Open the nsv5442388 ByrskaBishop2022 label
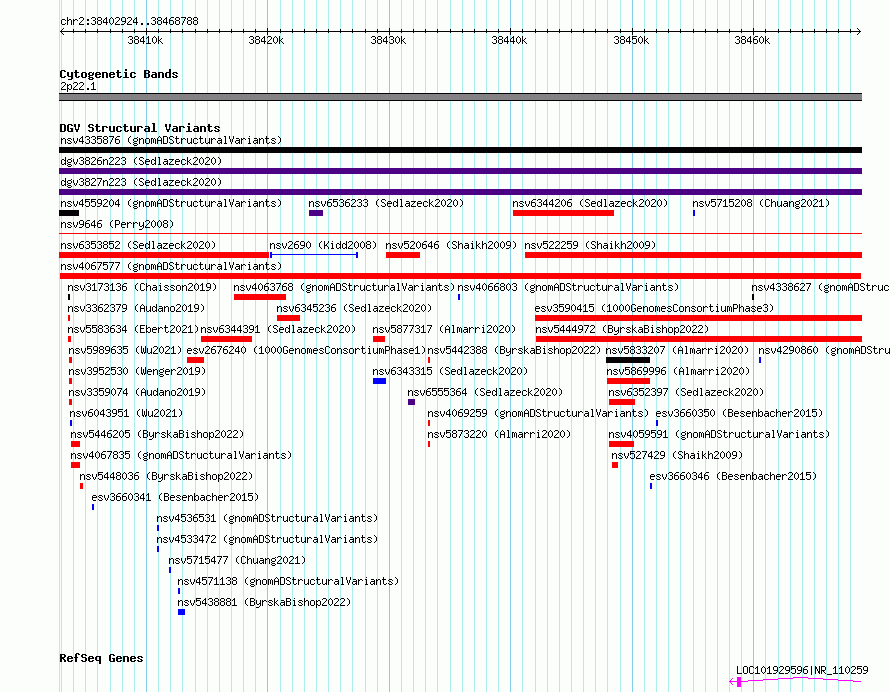Image resolution: width=890 pixels, height=692 pixels. pyautogui.click(x=514, y=350)
